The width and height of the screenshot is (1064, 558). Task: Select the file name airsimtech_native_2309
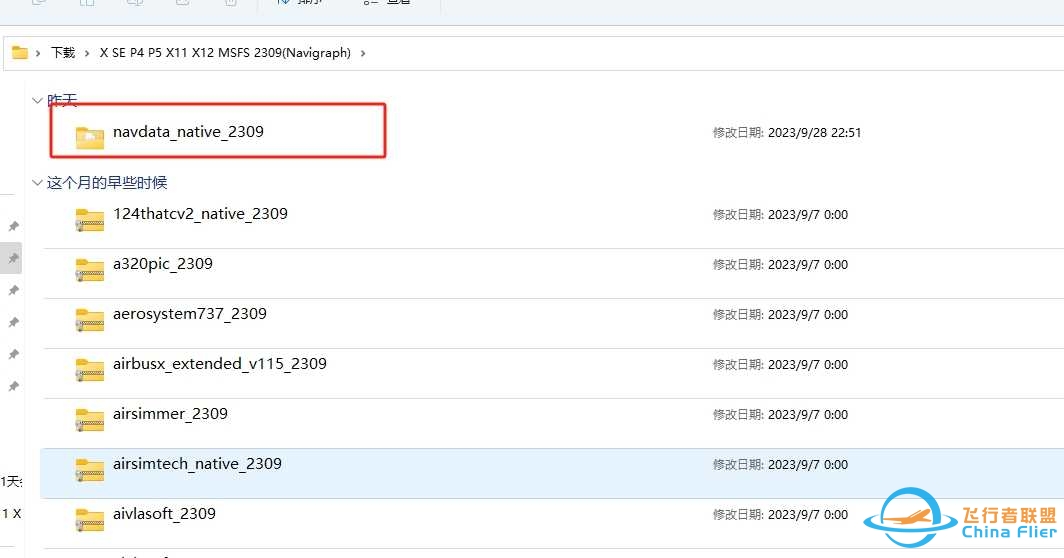pyautogui.click(x=197, y=464)
